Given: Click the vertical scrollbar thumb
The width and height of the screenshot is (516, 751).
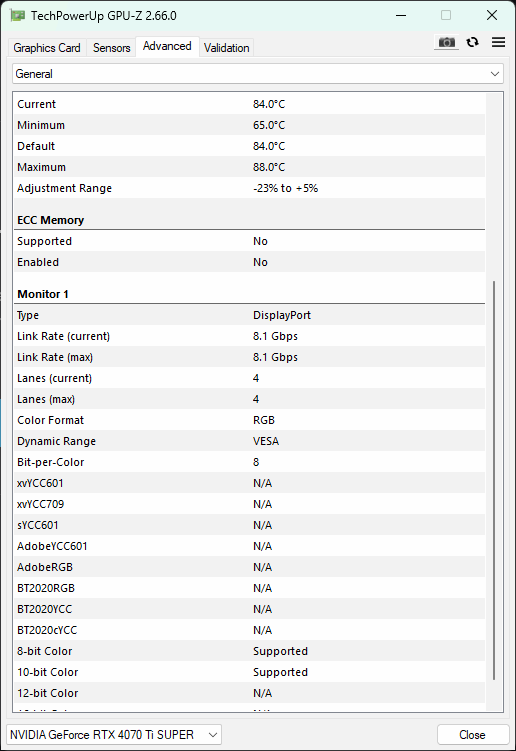Looking at the screenshot, I should (x=494, y=479).
